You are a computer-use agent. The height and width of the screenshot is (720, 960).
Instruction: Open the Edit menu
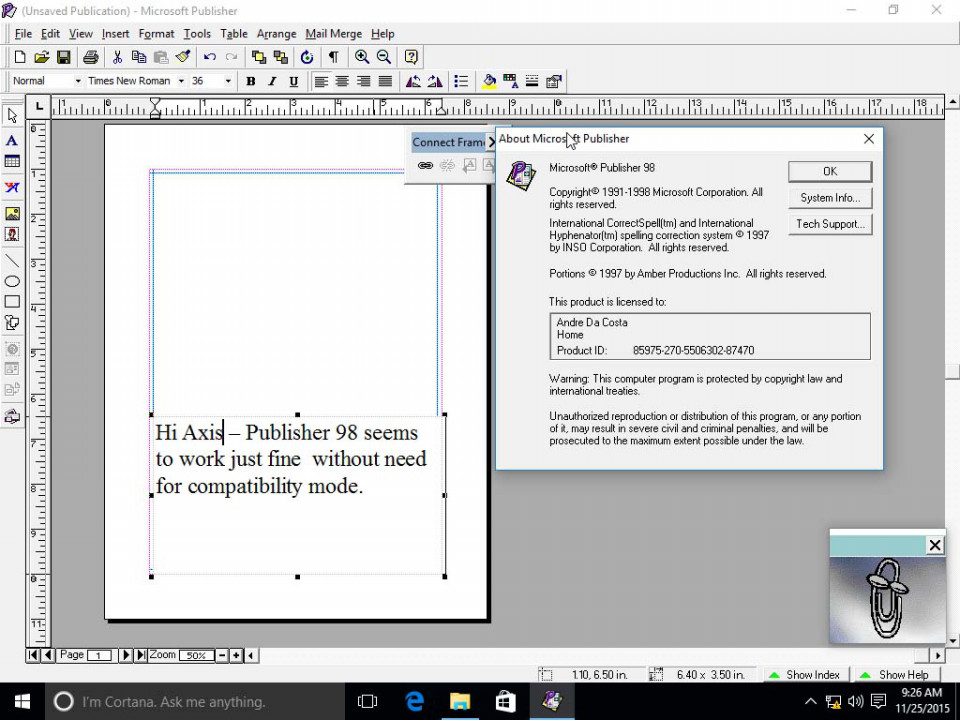(50, 34)
